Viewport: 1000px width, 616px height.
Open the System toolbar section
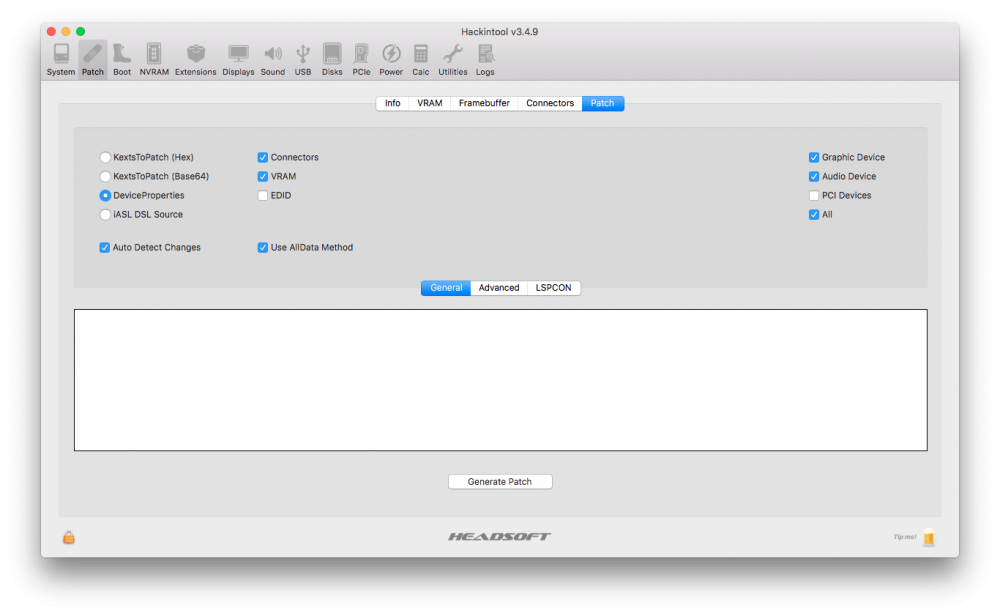point(61,60)
